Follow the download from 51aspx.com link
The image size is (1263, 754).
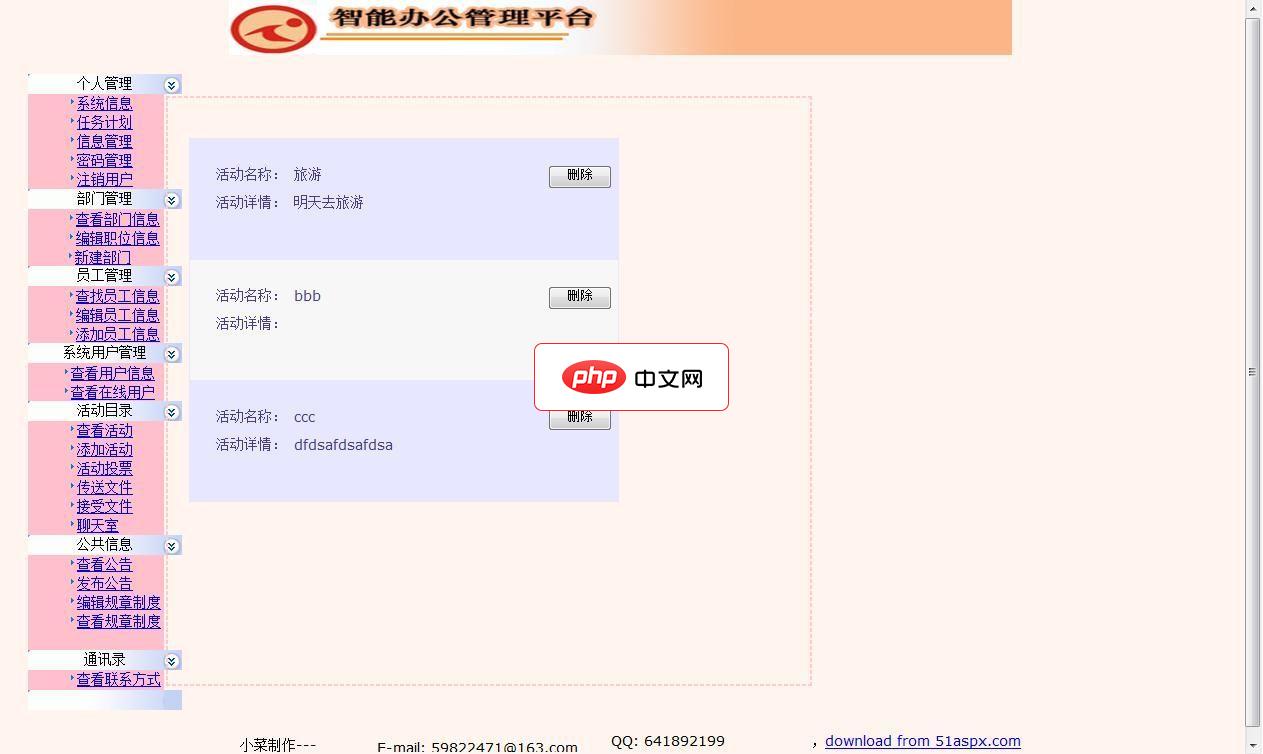coord(923,741)
